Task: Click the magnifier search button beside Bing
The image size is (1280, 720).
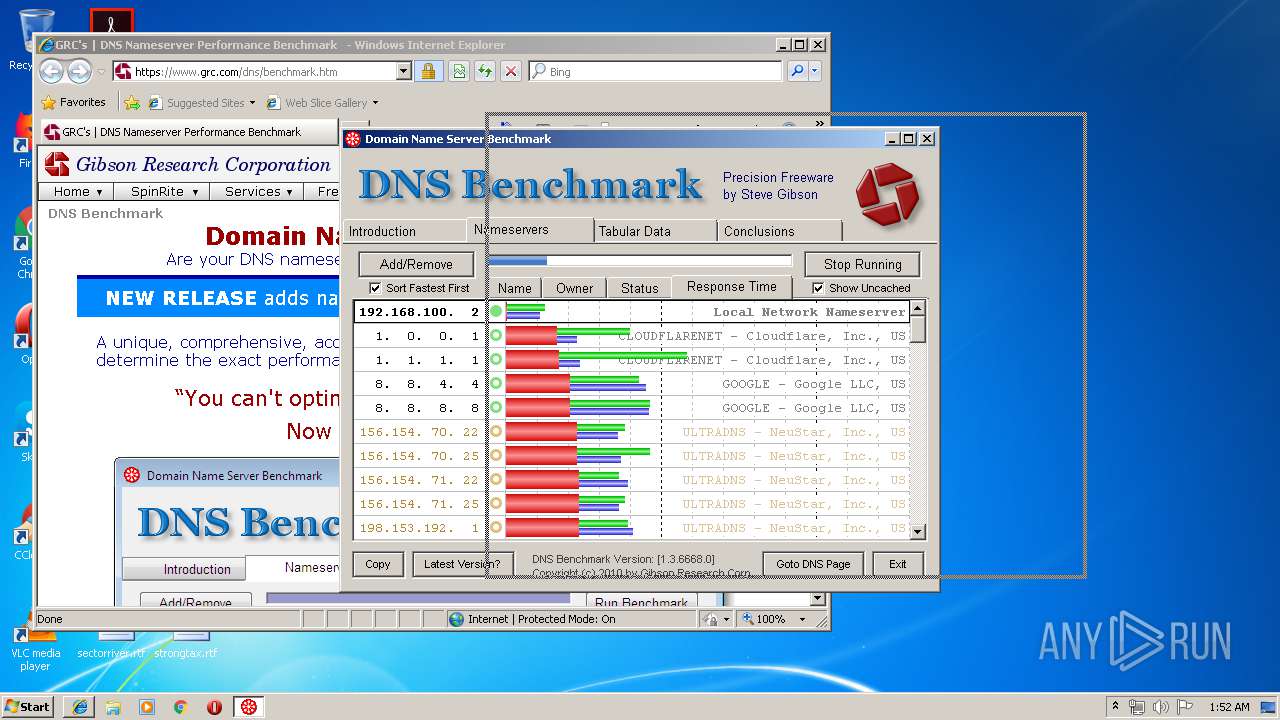Action: 796,71
